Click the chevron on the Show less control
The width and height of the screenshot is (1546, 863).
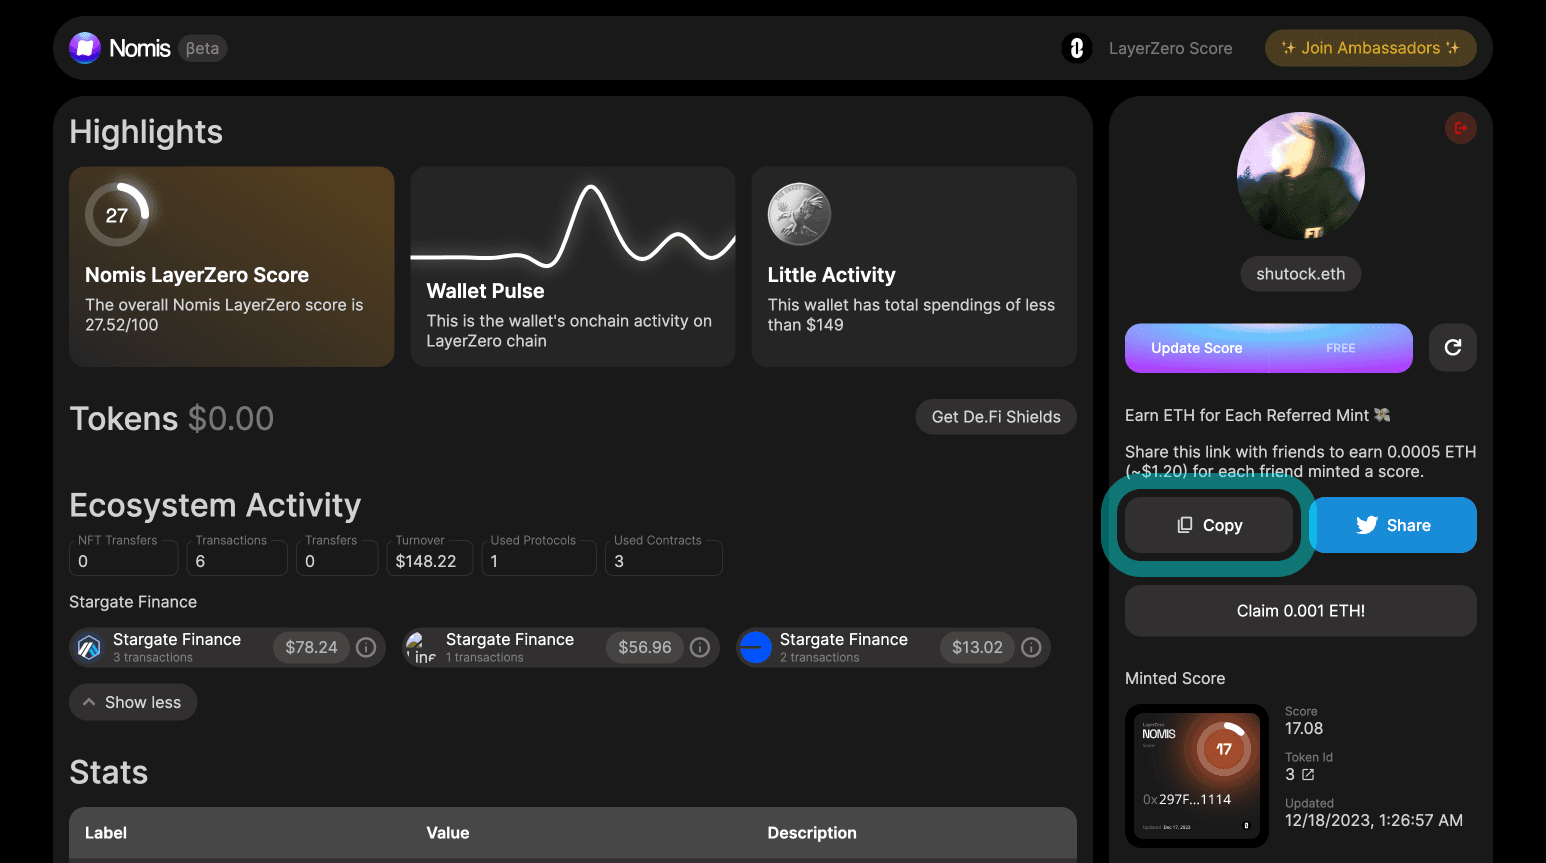point(88,702)
